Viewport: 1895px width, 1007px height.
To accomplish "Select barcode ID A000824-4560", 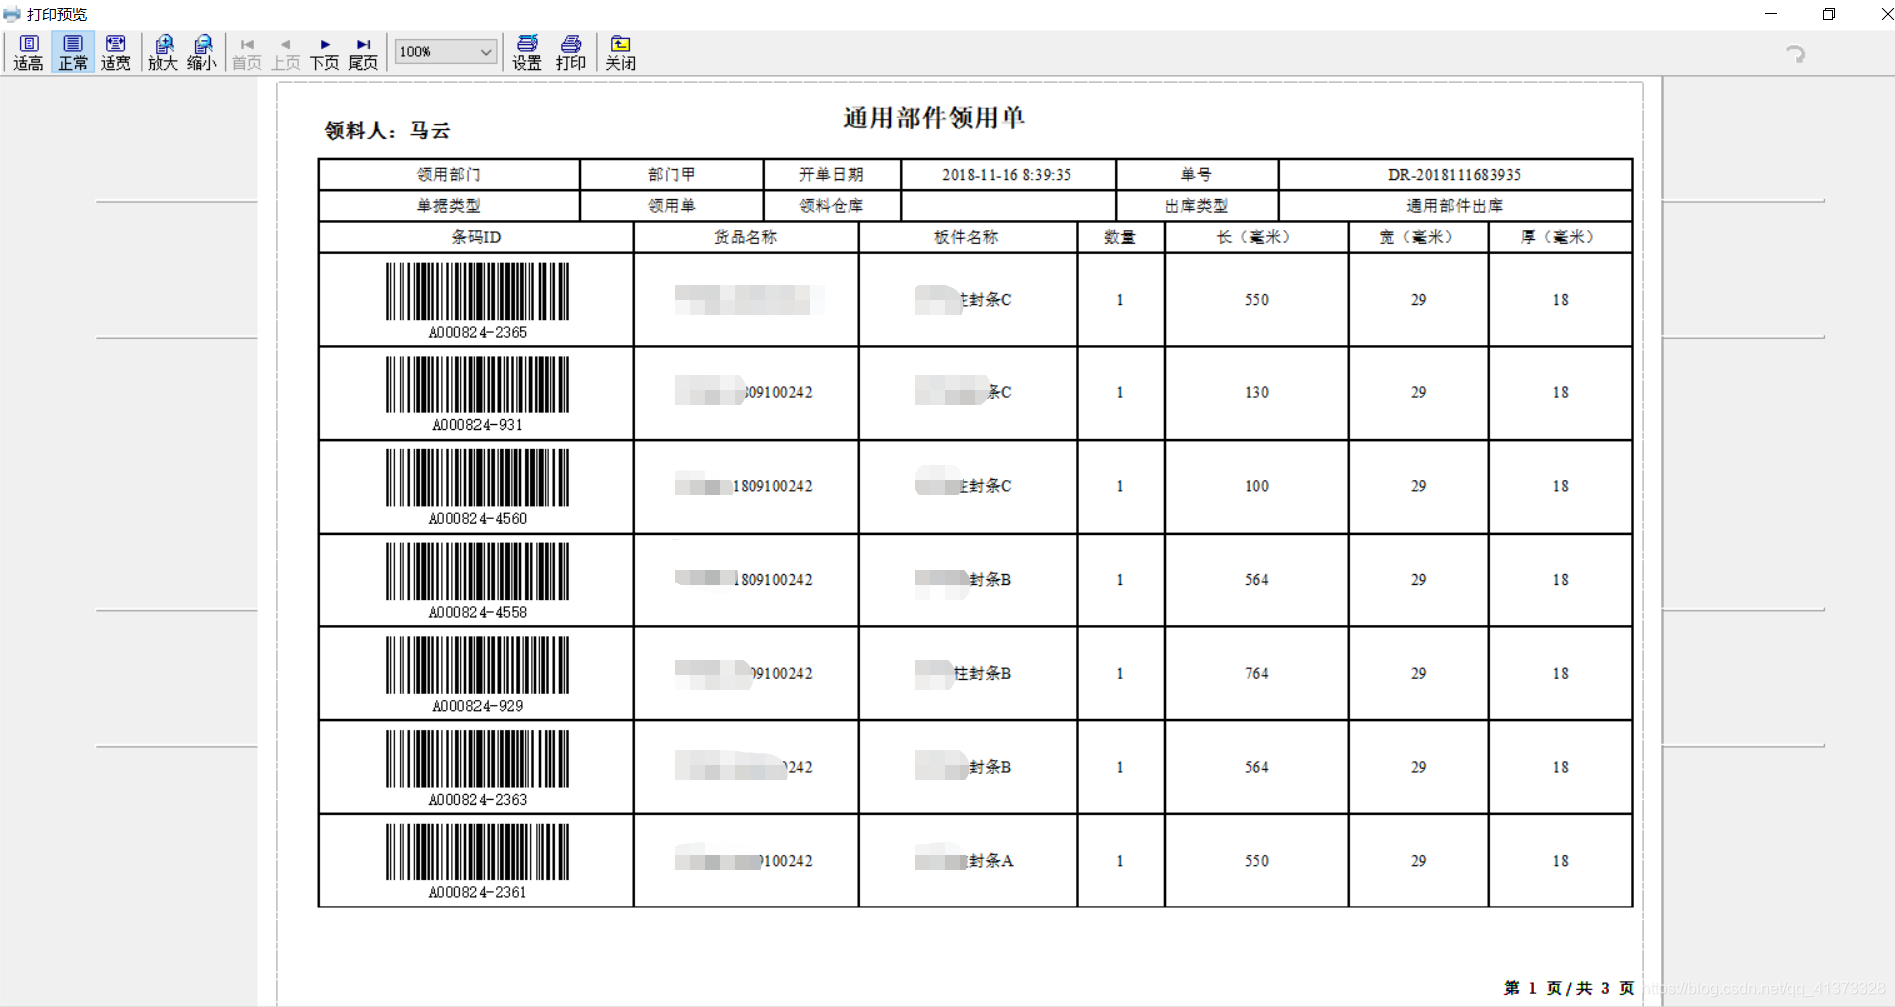I will (x=478, y=519).
